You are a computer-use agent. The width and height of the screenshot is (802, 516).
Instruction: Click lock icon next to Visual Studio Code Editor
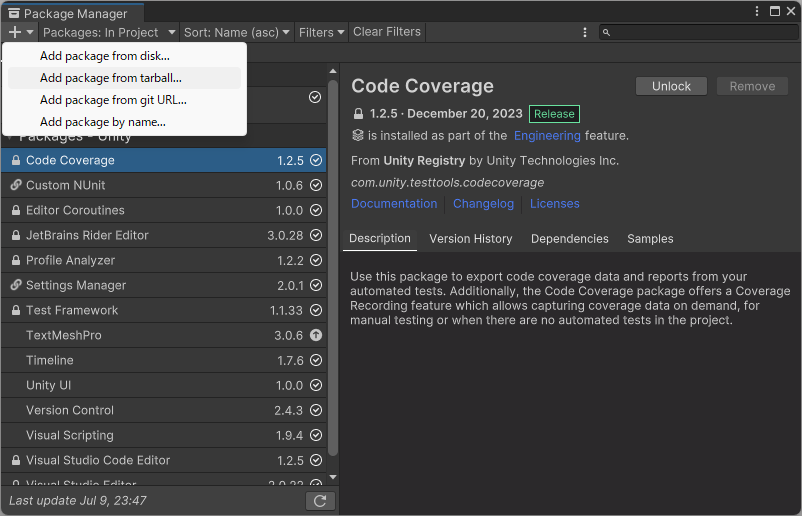tap(16, 460)
